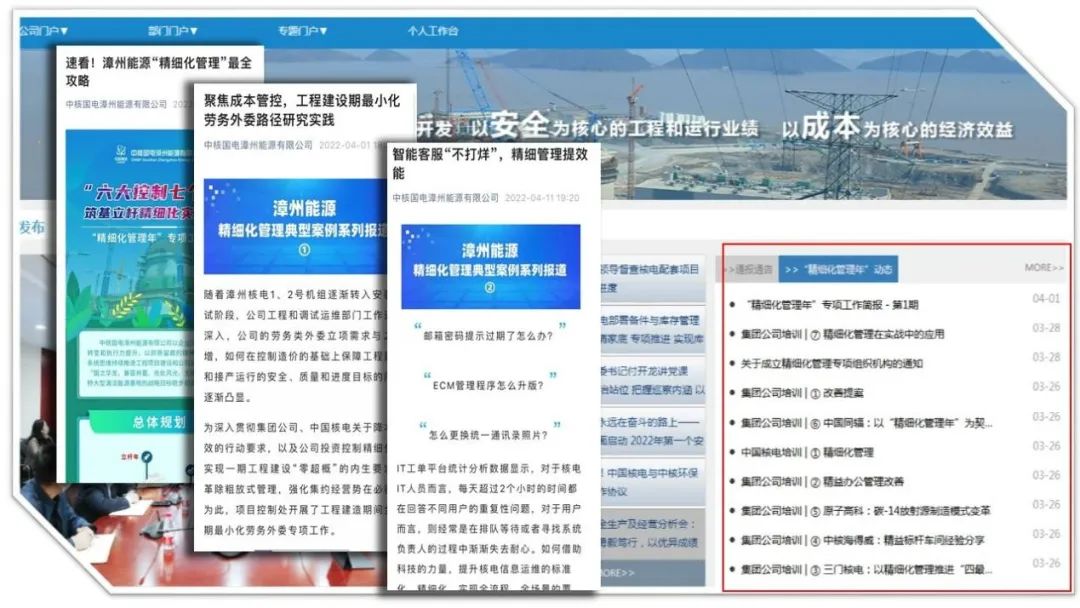Click article title 速看！漳州能源"精细化管理"最全攻略
1080x608 pixels.
(159, 72)
